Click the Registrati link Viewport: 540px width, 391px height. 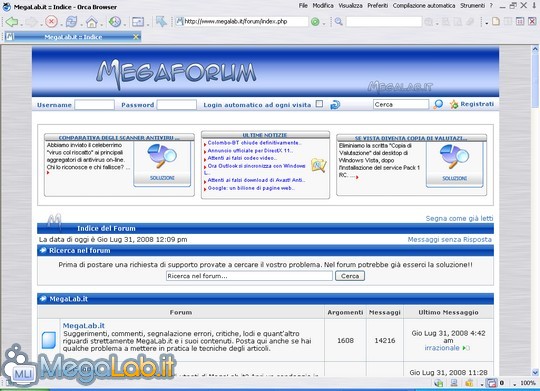click(477, 104)
